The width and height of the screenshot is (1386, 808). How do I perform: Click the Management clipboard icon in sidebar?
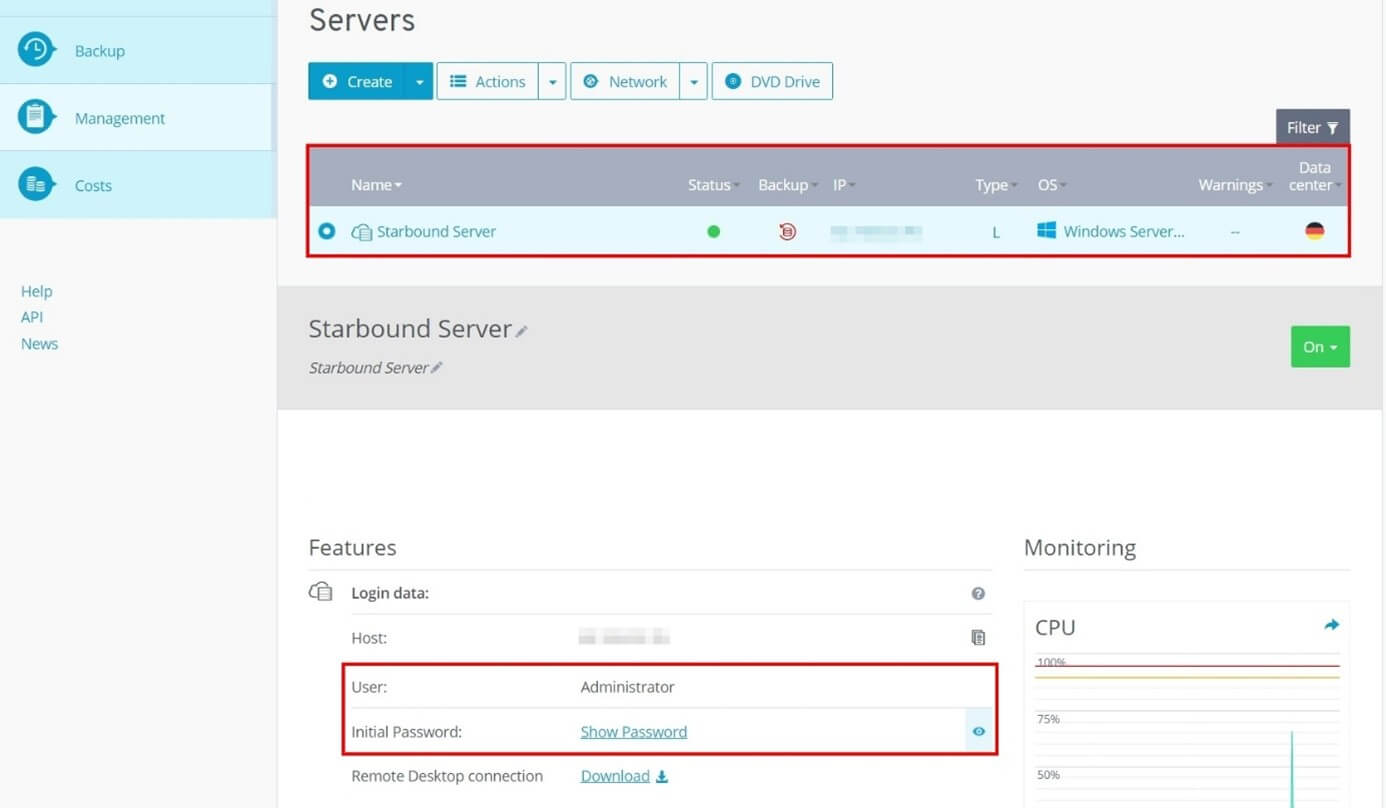[x=36, y=117]
